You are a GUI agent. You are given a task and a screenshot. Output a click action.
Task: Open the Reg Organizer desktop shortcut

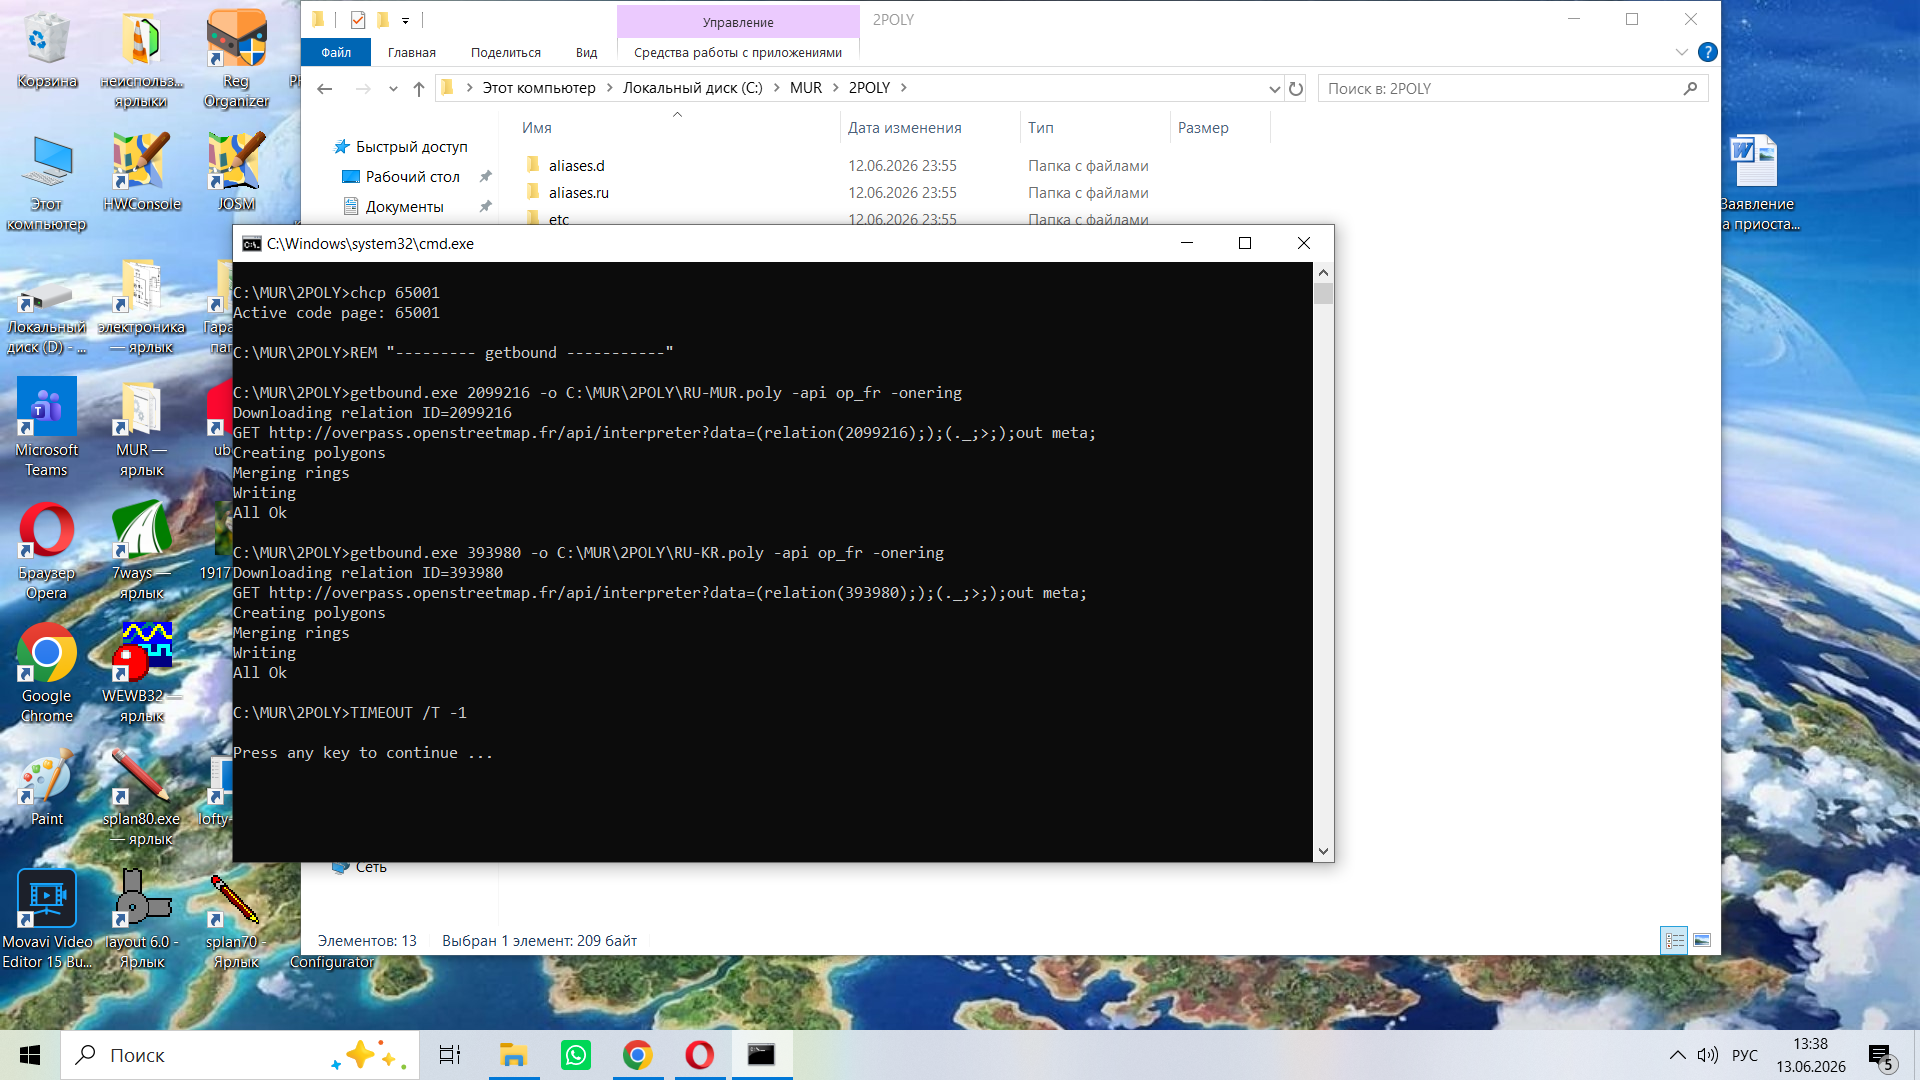coord(236,58)
